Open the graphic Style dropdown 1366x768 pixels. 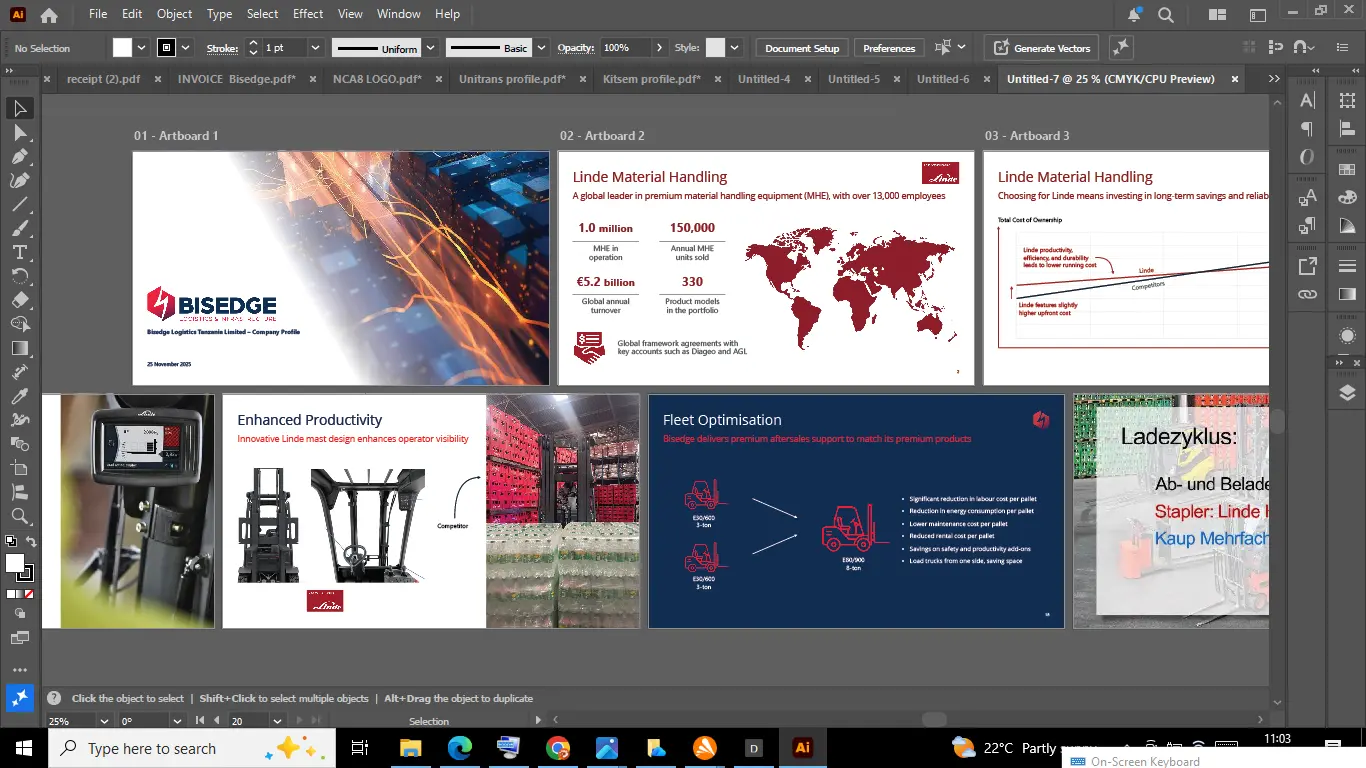(735, 48)
